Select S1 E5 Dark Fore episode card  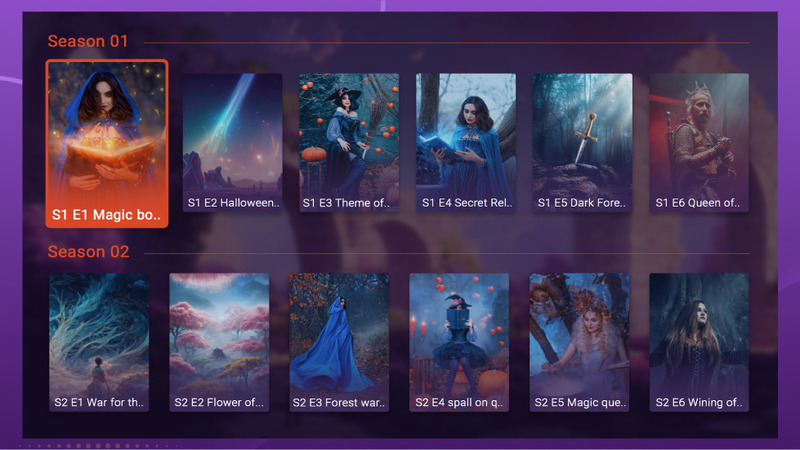(582, 142)
